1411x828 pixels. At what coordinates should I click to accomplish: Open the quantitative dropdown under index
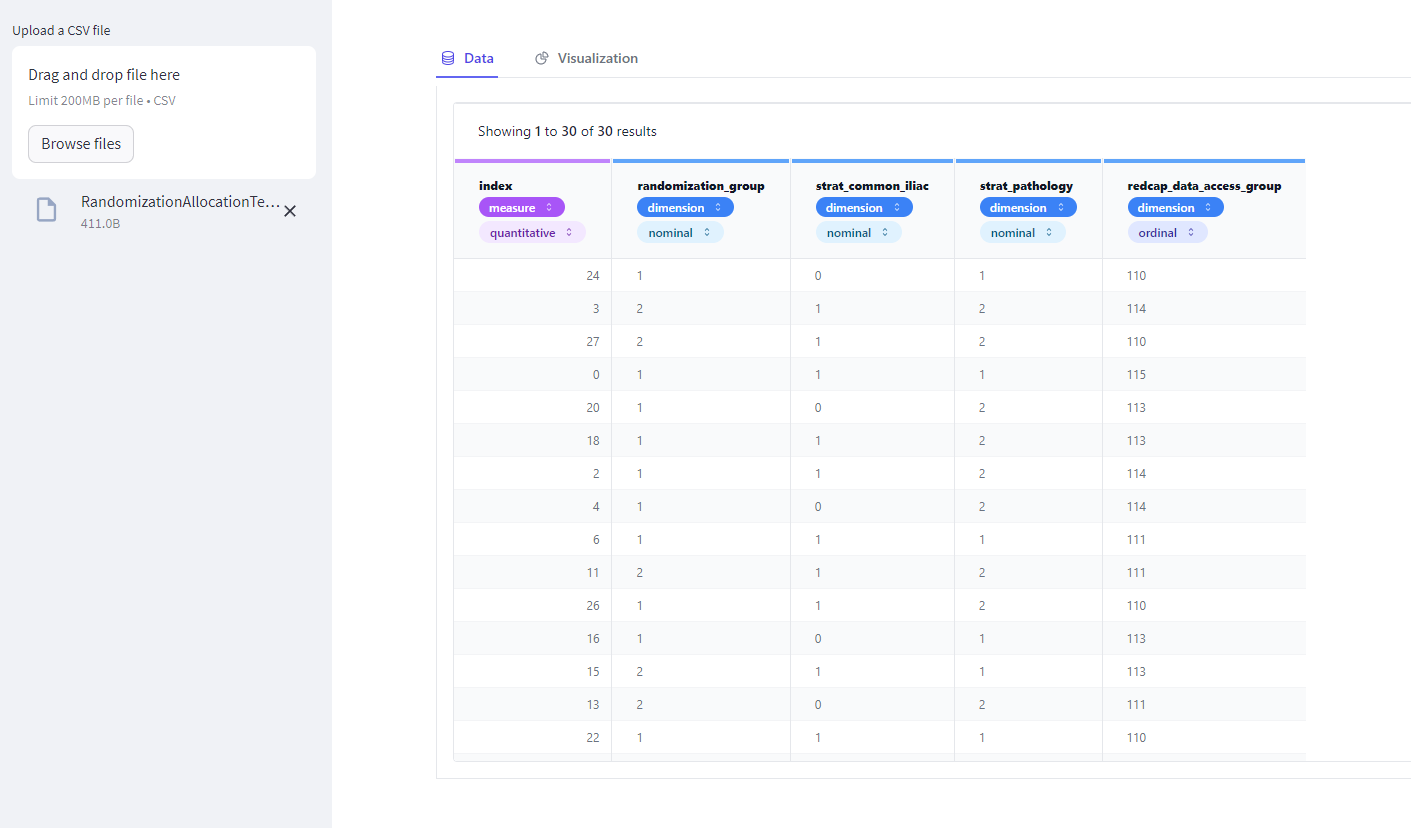(531, 231)
